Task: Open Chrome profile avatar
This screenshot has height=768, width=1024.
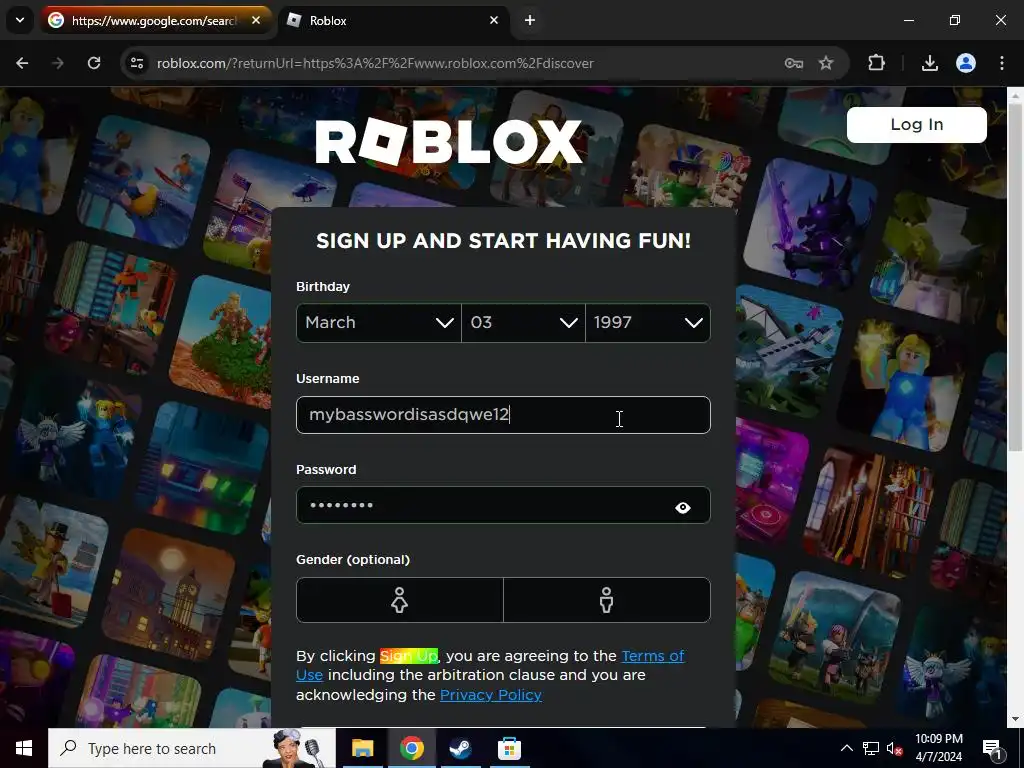Action: pos(966,63)
